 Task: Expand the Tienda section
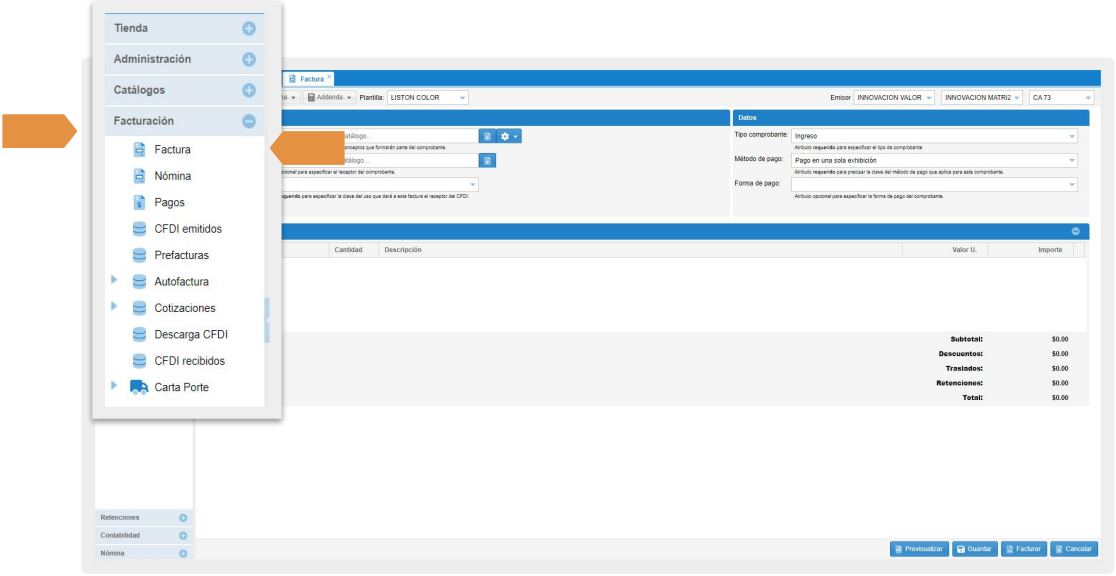(249, 29)
